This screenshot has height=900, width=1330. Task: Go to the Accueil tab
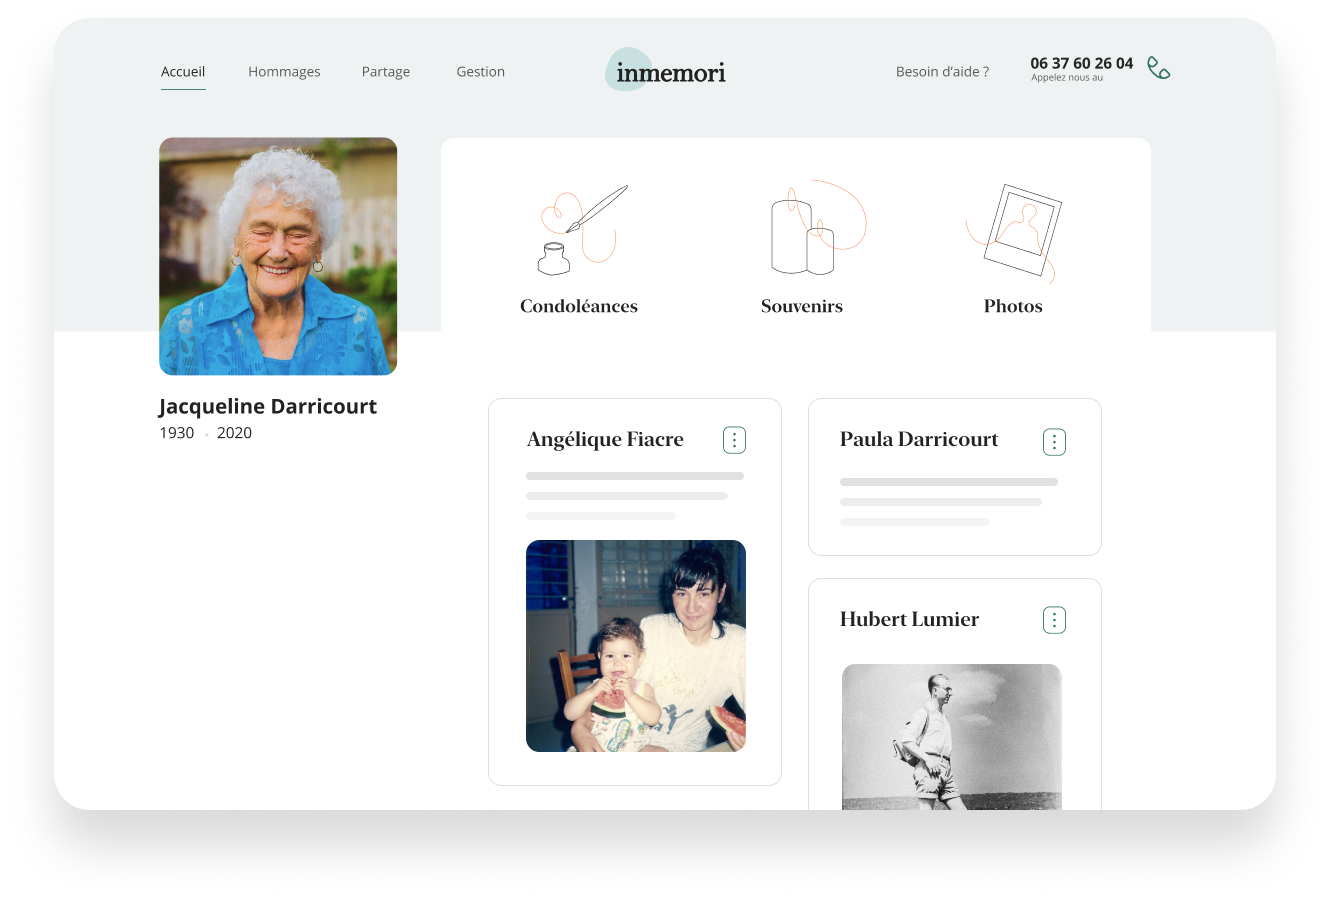pos(183,72)
